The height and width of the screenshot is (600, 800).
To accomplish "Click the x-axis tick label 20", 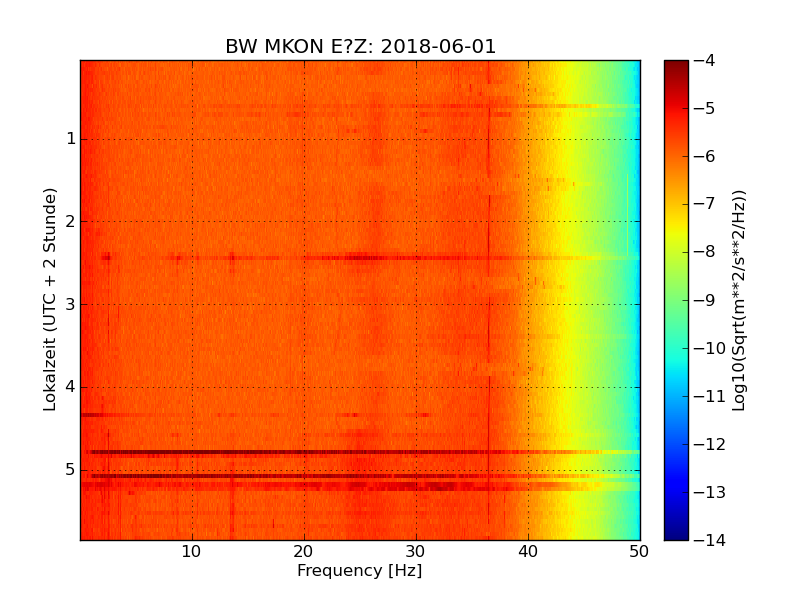I will coord(304,552).
